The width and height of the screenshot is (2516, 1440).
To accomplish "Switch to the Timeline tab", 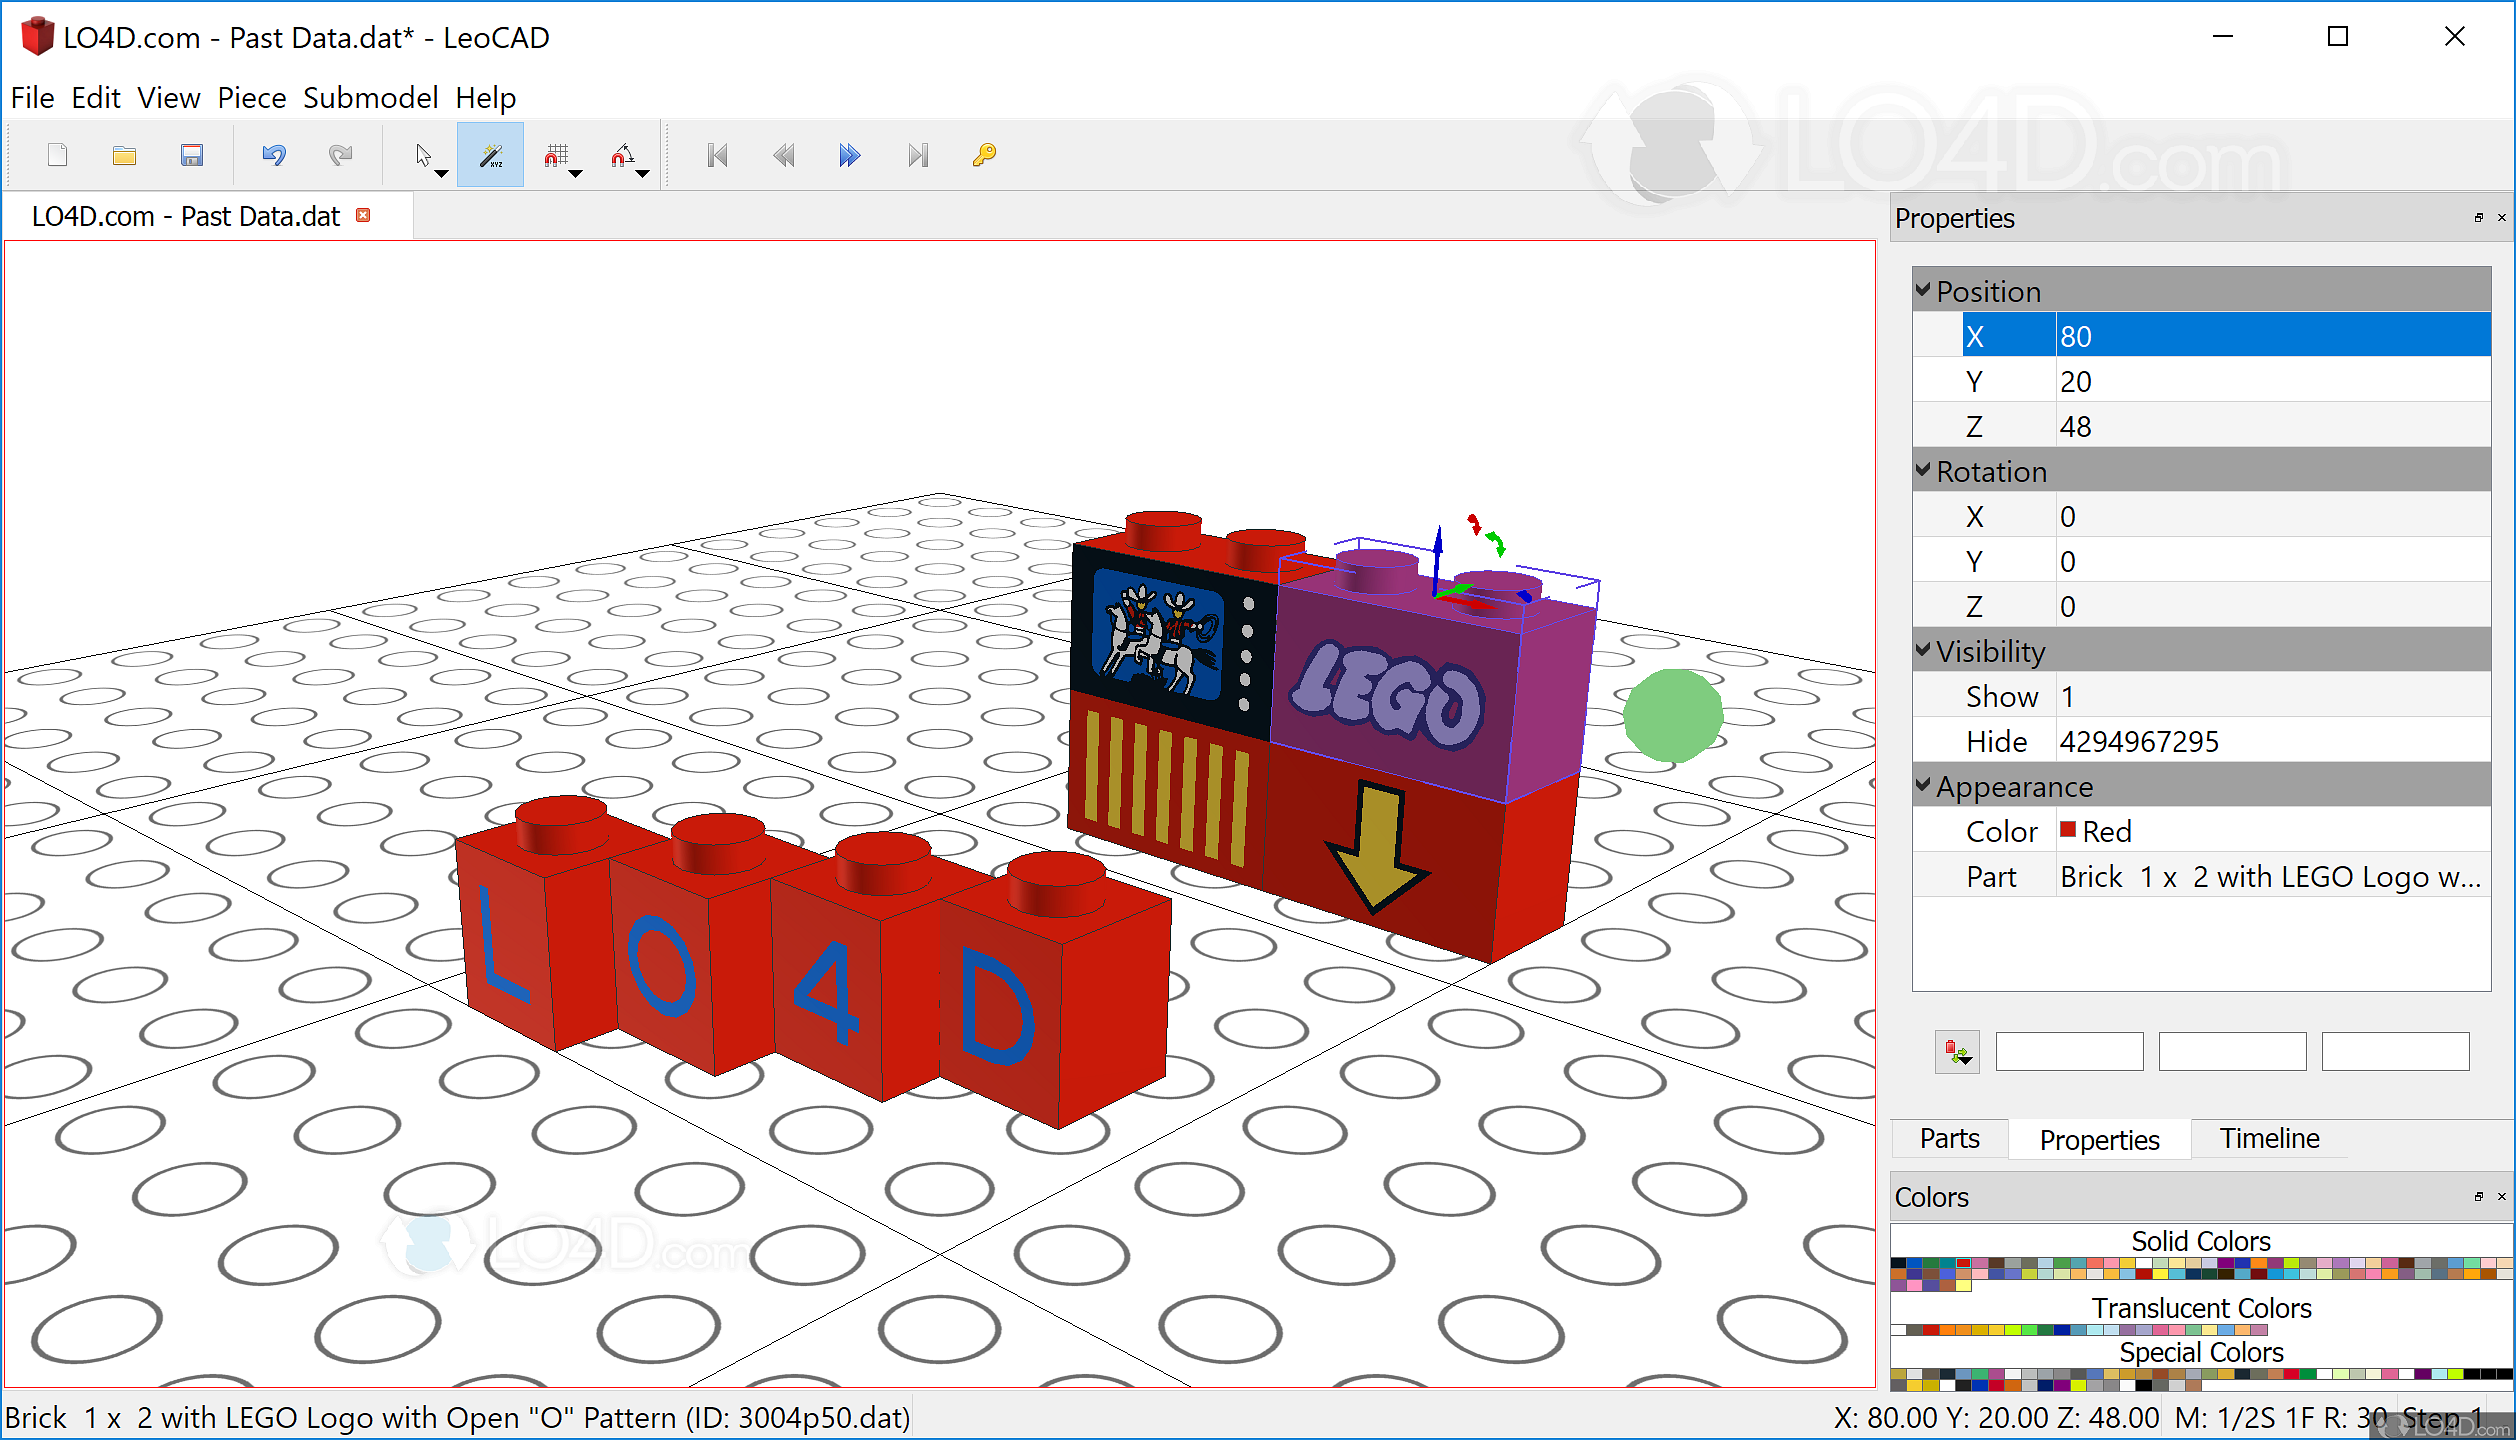I will [2268, 1139].
